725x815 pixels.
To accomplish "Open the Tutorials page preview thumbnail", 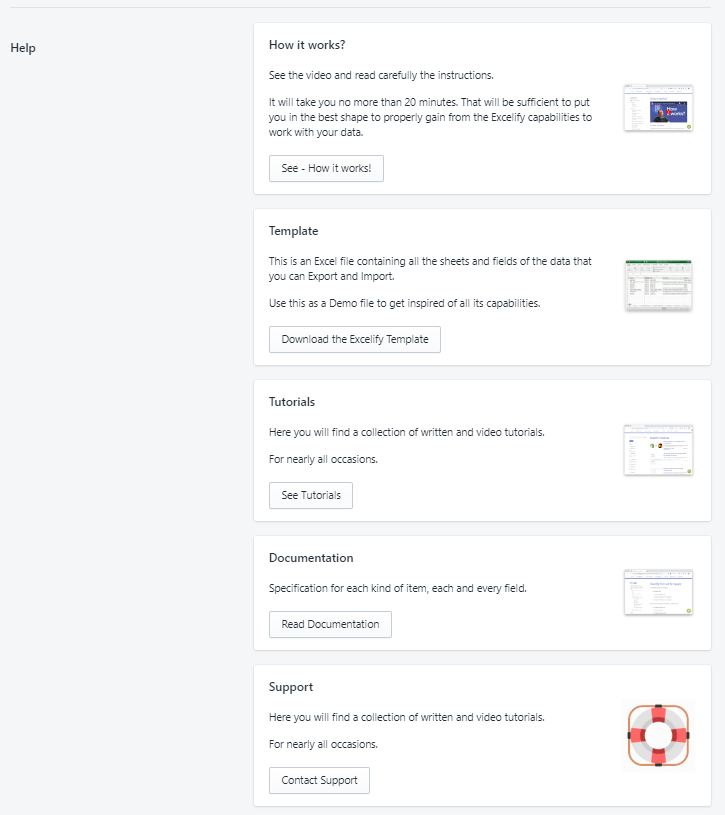I will pyautogui.click(x=658, y=450).
